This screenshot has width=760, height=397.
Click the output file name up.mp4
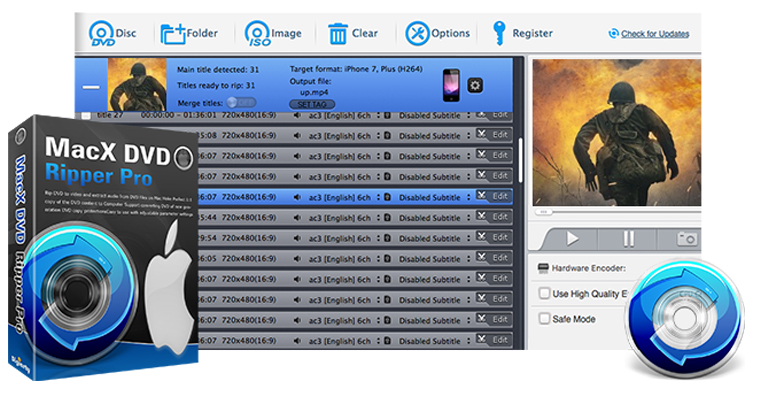(314, 92)
